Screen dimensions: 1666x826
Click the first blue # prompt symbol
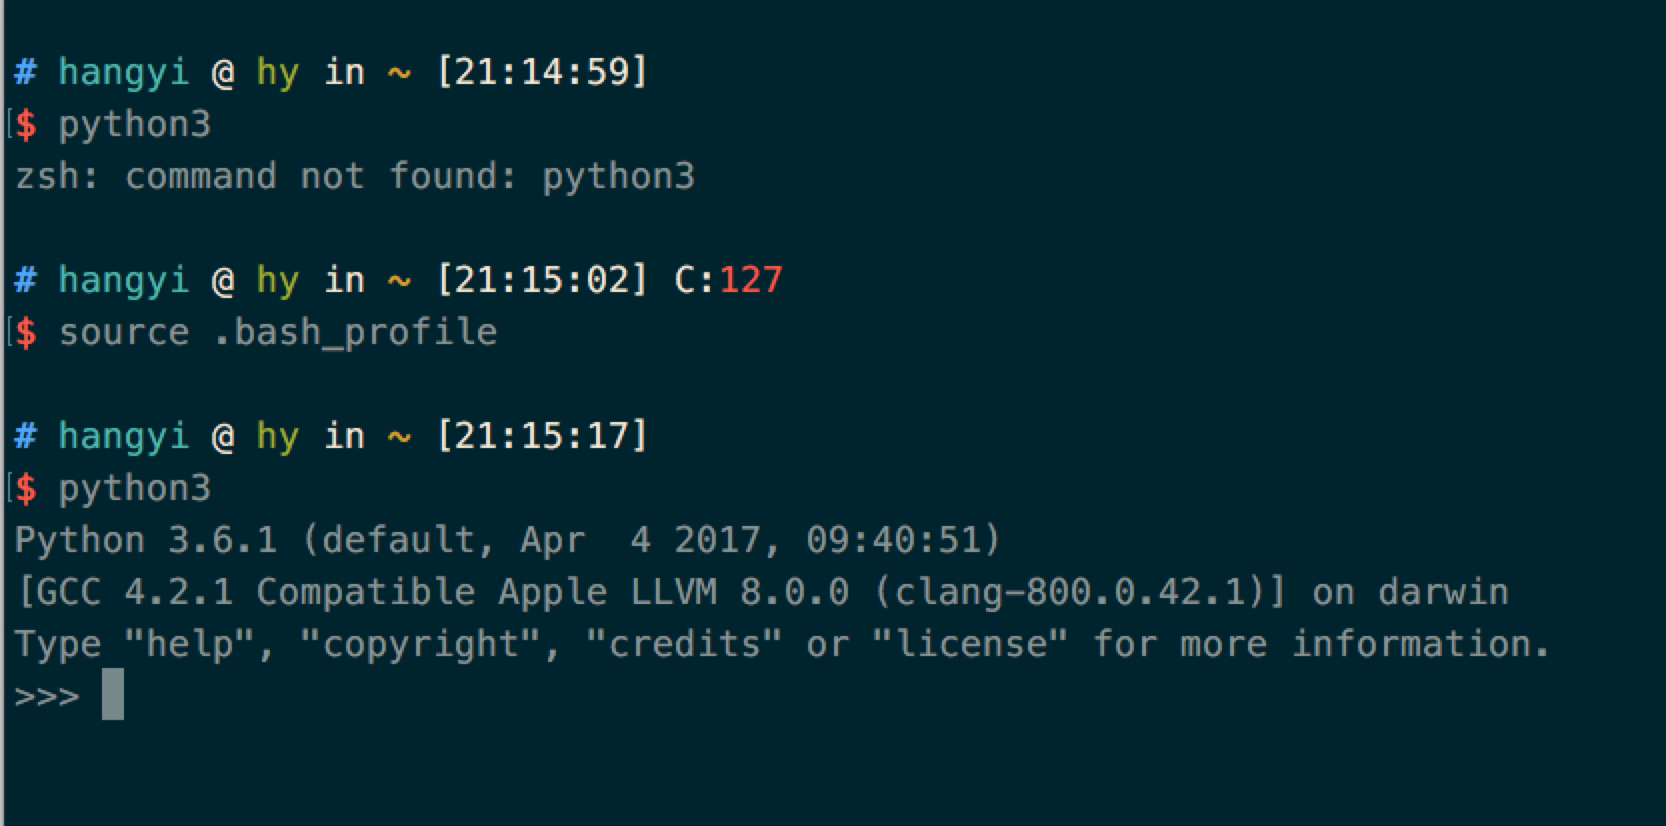26,72
